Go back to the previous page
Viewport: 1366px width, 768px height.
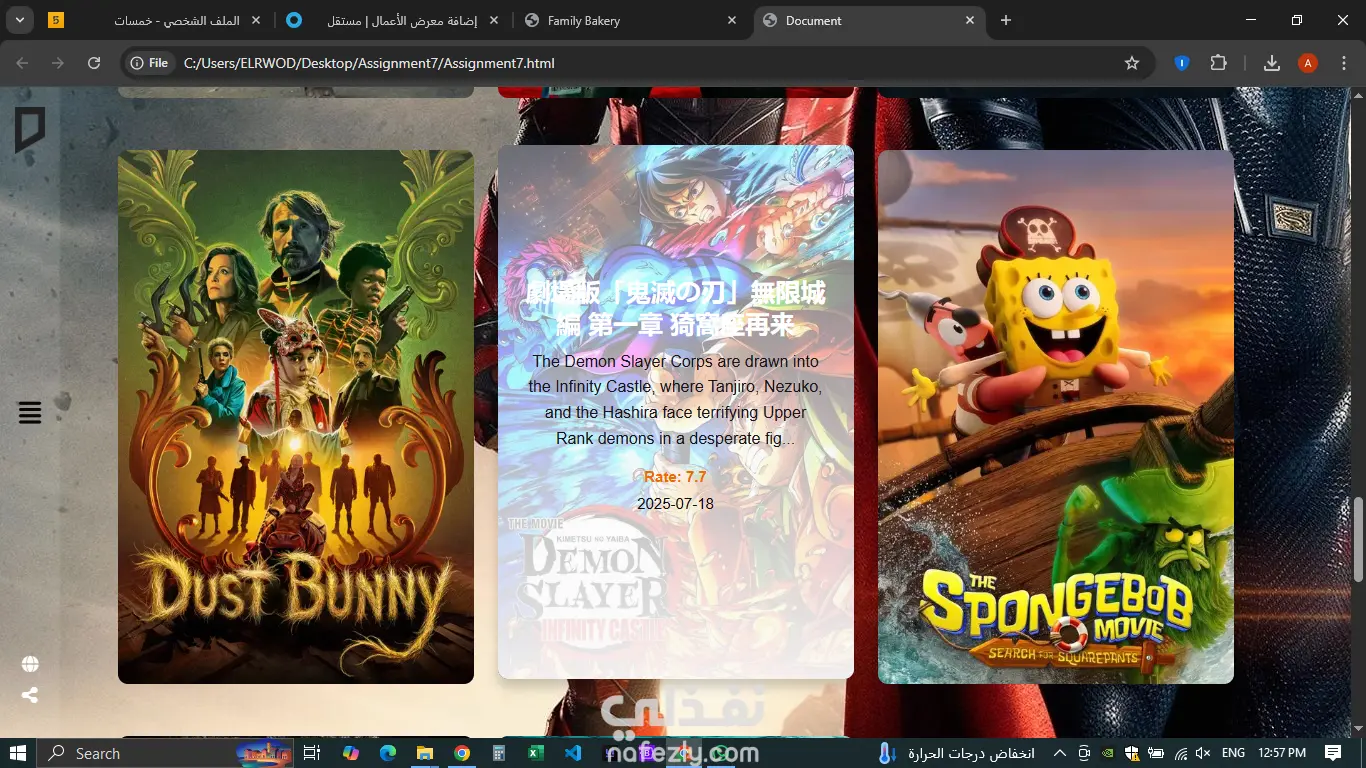pos(23,63)
